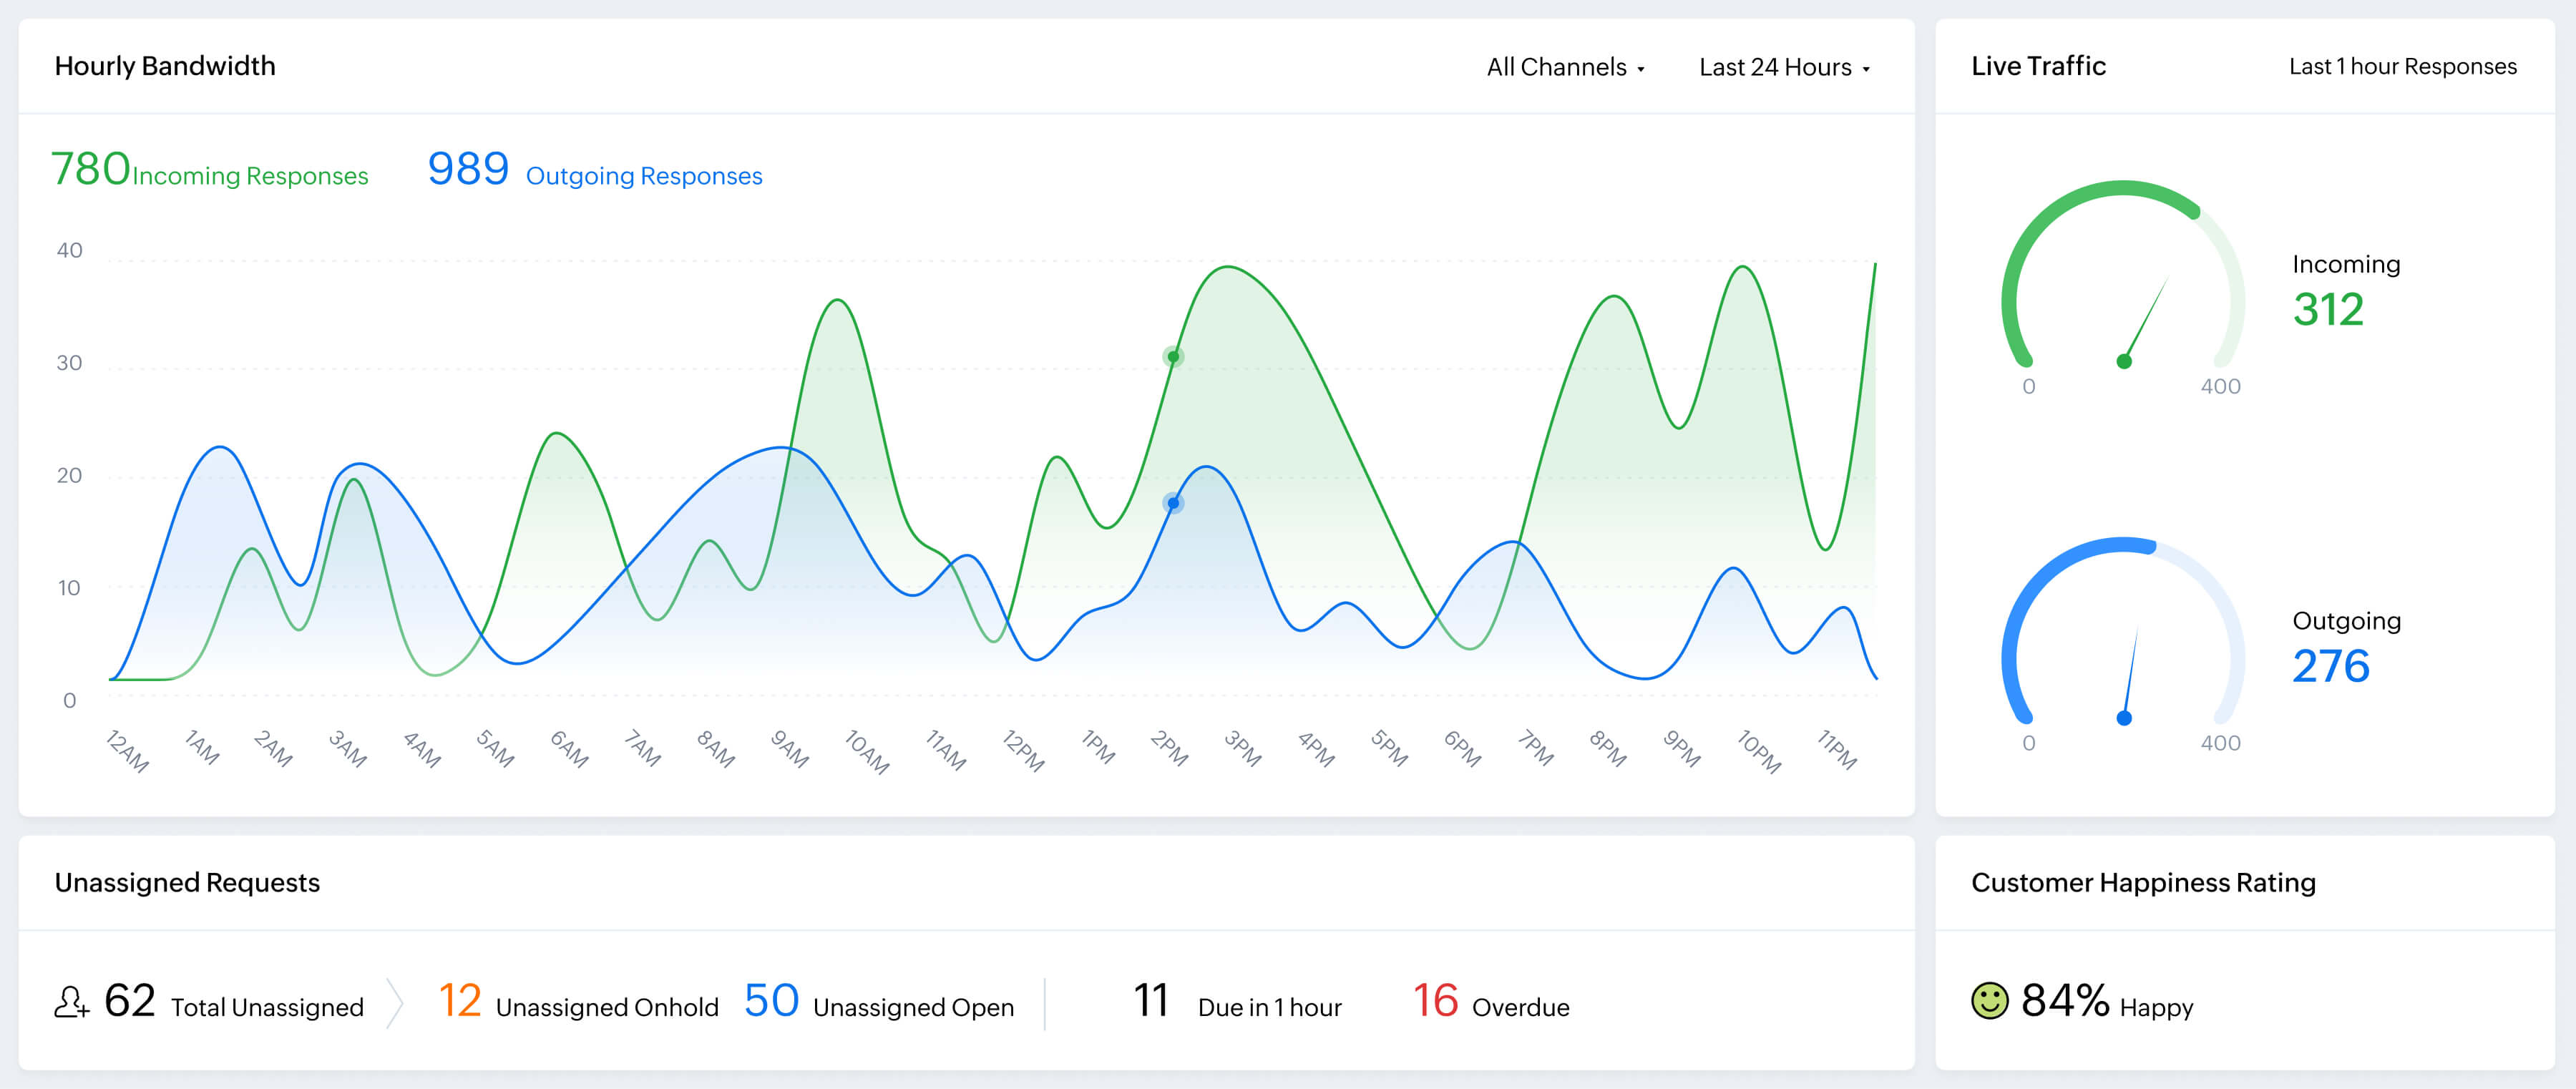
Task: Click the All Channels dropdown arrow
Action: (1641, 69)
